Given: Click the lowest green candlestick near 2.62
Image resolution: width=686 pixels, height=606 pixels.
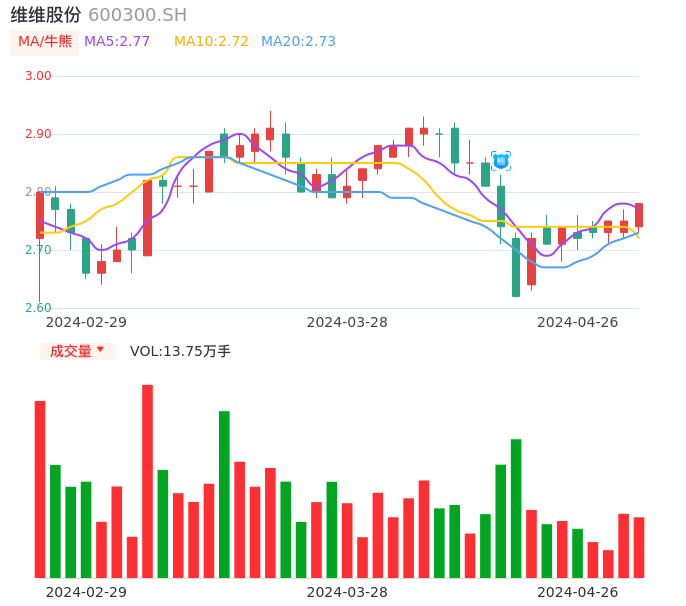Looking at the screenshot, I should pos(516,267).
